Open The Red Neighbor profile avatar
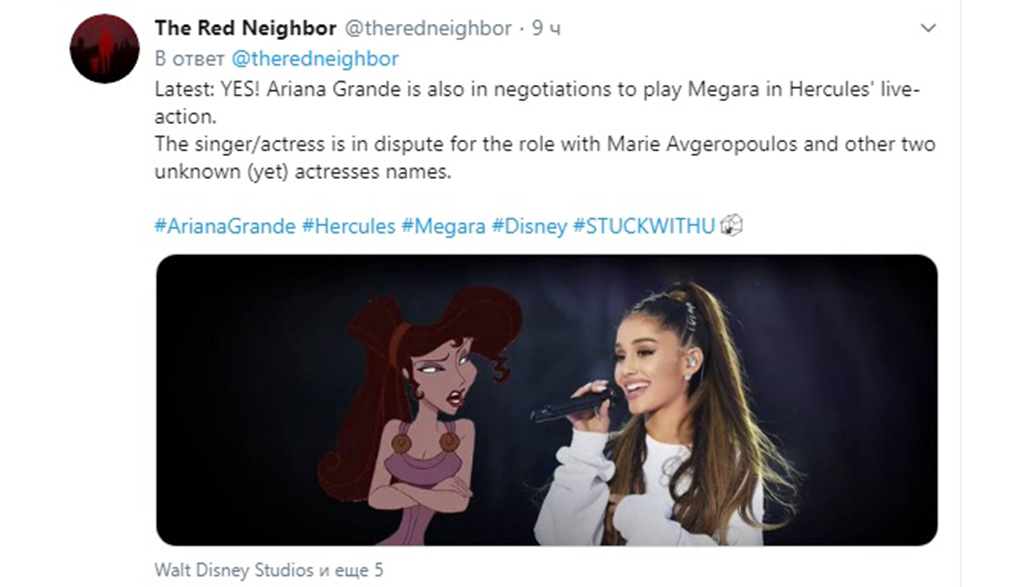This screenshot has width=1024, height=587. coord(104,48)
